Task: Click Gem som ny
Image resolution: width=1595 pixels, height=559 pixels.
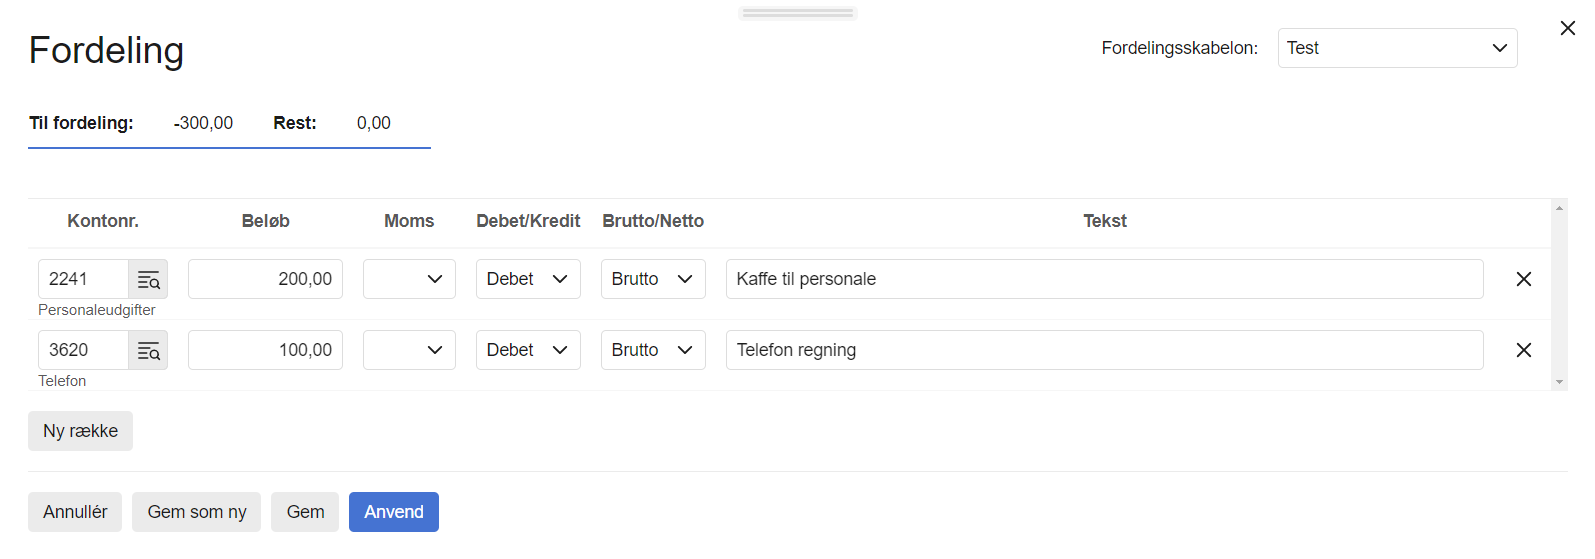Action: coord(196,512)
